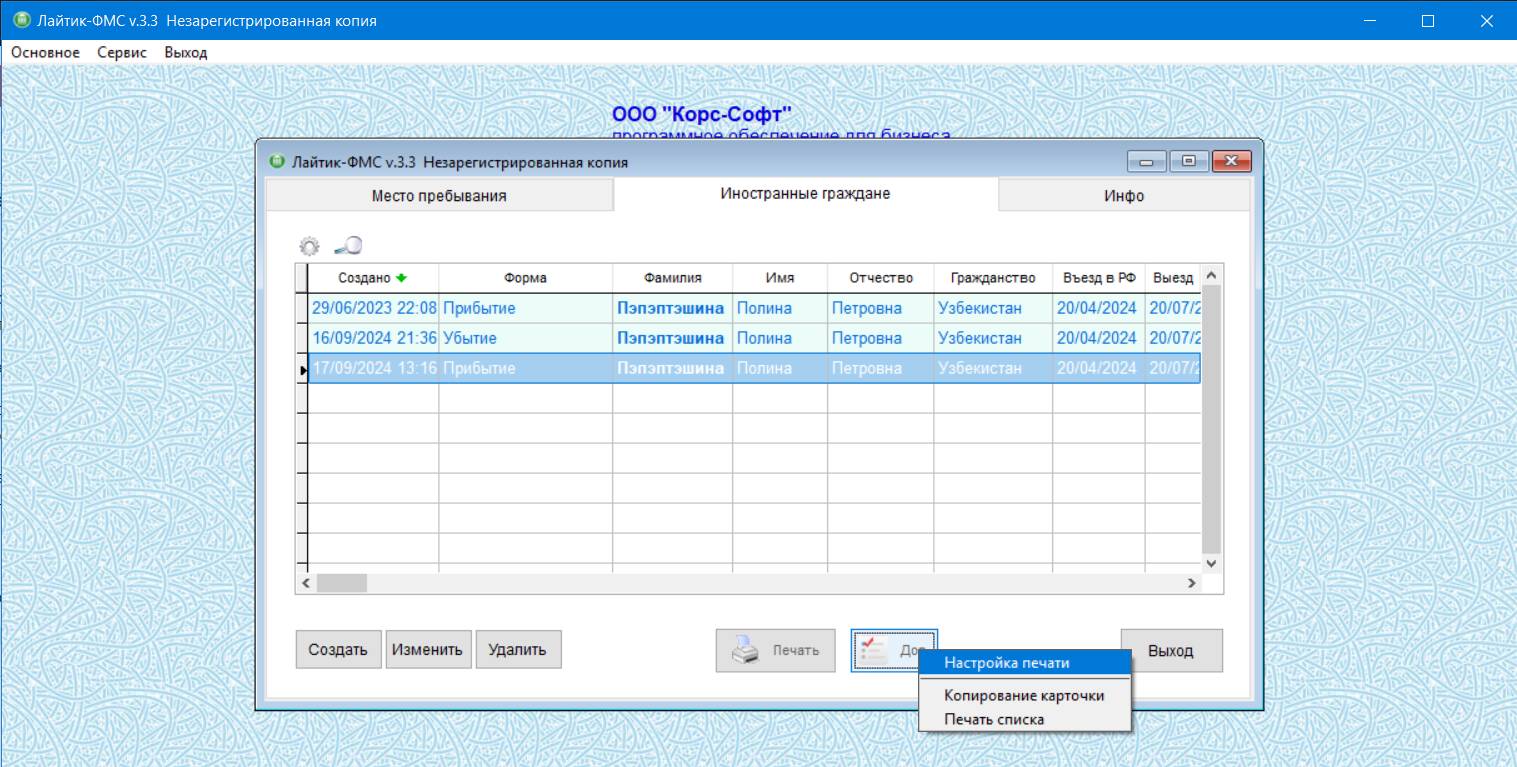The width and height of the screenshot is (1517, 767).
Task: Click the row indicator arrow of the selected row
Action: (x=303, y=369)
